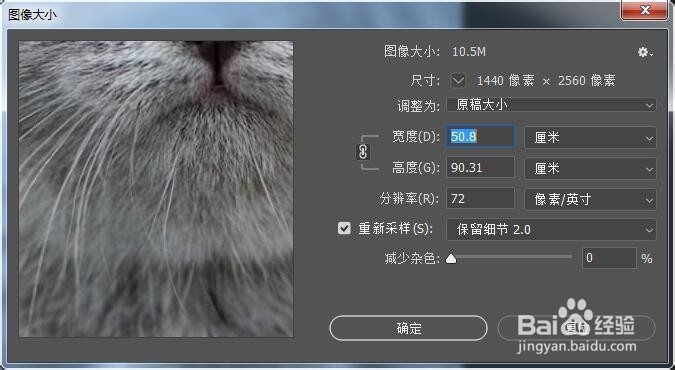Open the 像素/英寸 resolution unit dropdown
Image resolution: width=675 pixels, height=370 pixels.
coord(590,199)
